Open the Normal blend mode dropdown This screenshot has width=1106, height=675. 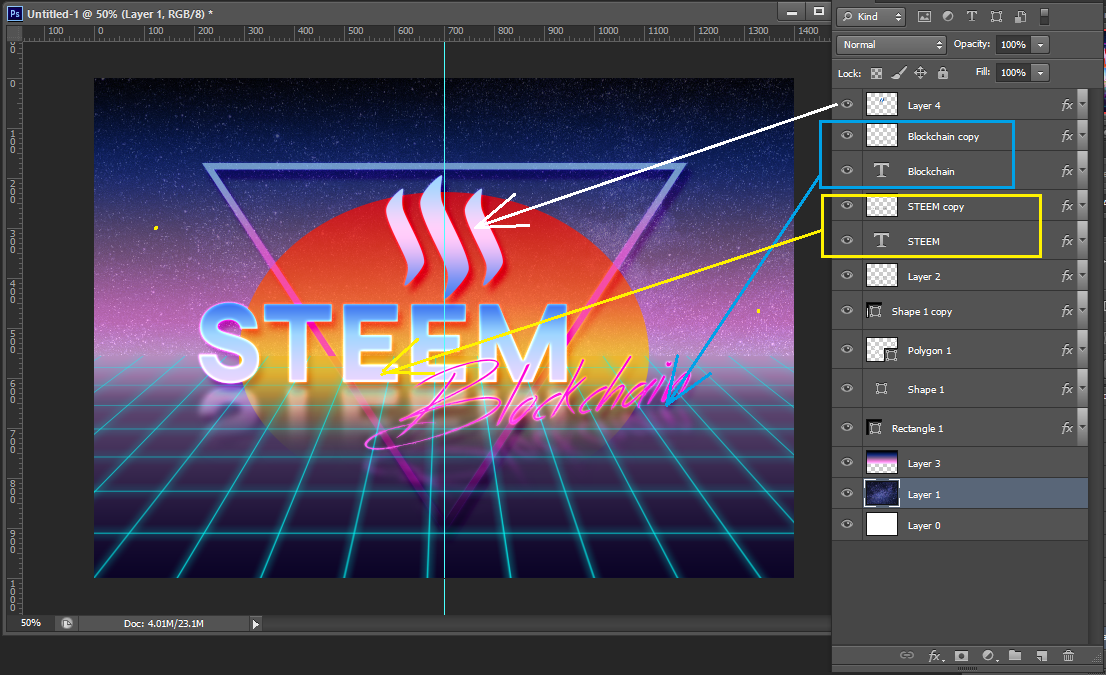click(891, 45)
